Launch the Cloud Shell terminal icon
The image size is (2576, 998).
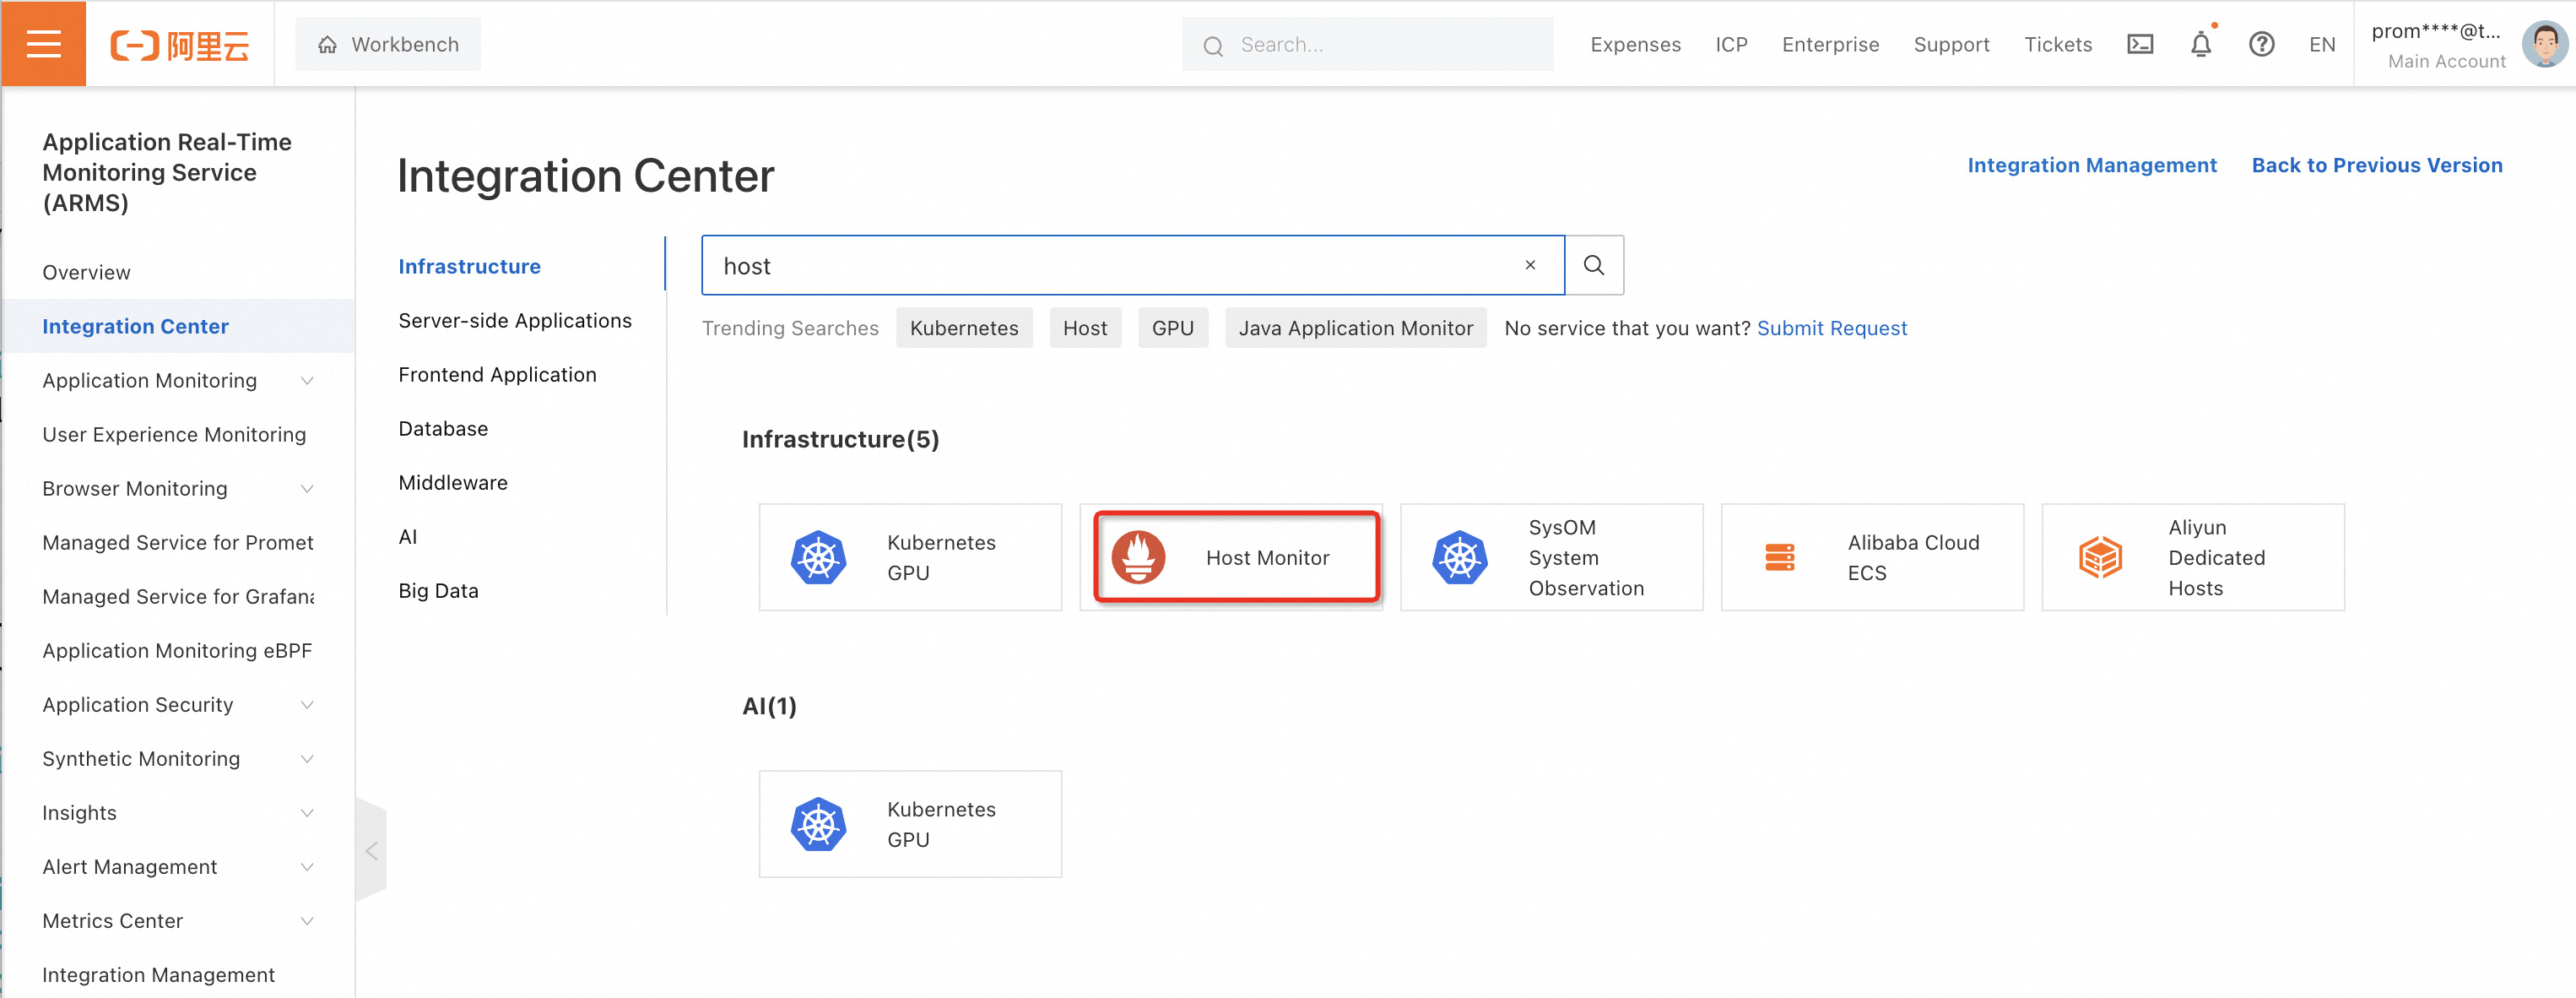pyautogui.click(x=2139, y=44)
